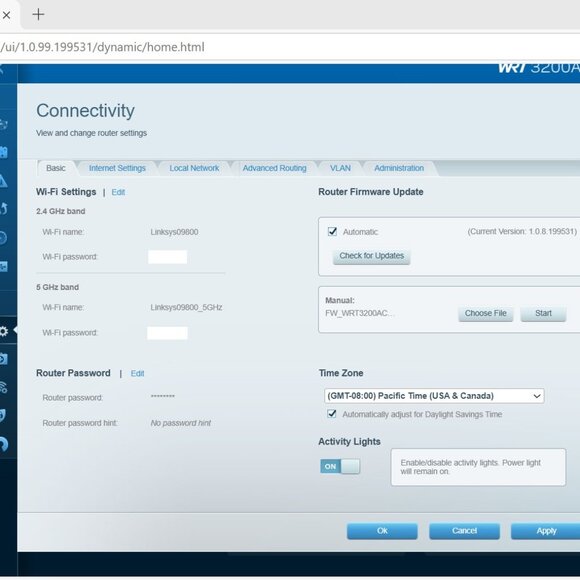Click the Activity Lights description text box
This screenshot has width=580, height=580.
(x=478, y=467)
